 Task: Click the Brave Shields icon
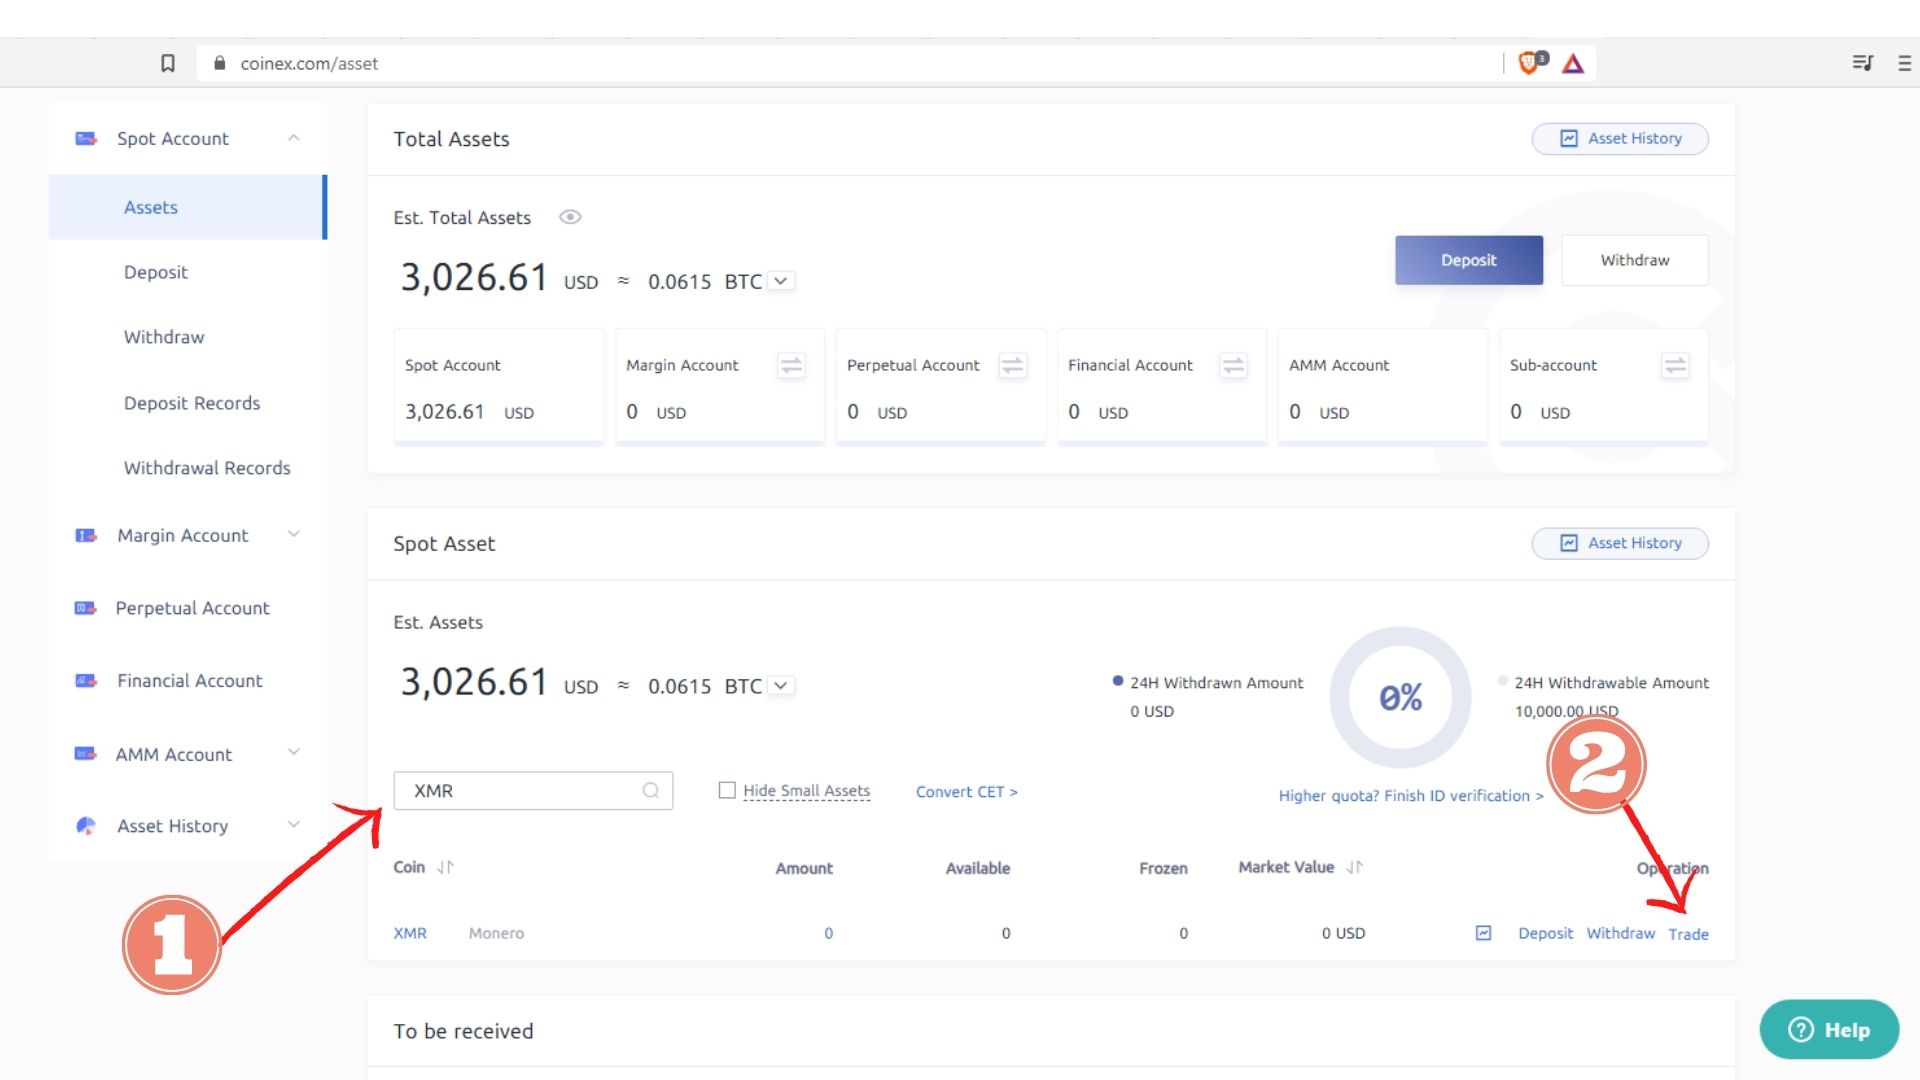[1530, 63]
